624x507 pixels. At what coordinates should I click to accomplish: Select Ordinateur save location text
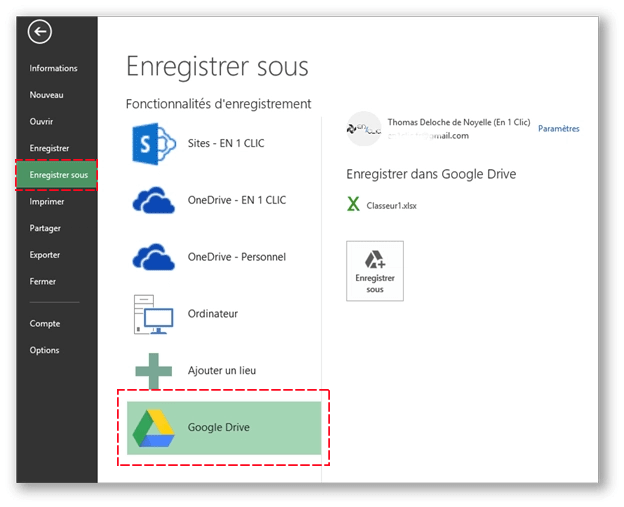(x=213, y=314)
